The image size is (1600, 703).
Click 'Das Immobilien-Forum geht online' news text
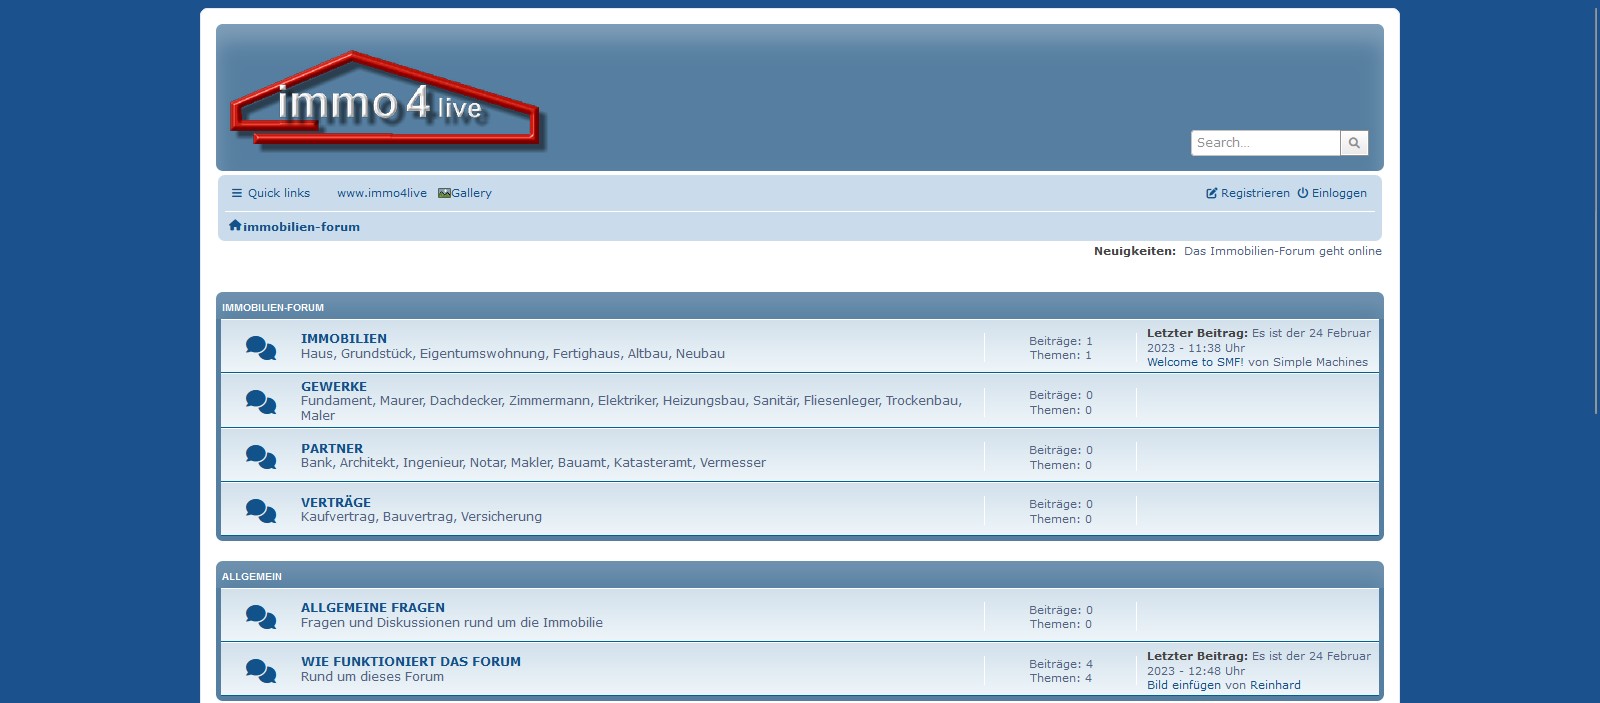pos(1283,251)
